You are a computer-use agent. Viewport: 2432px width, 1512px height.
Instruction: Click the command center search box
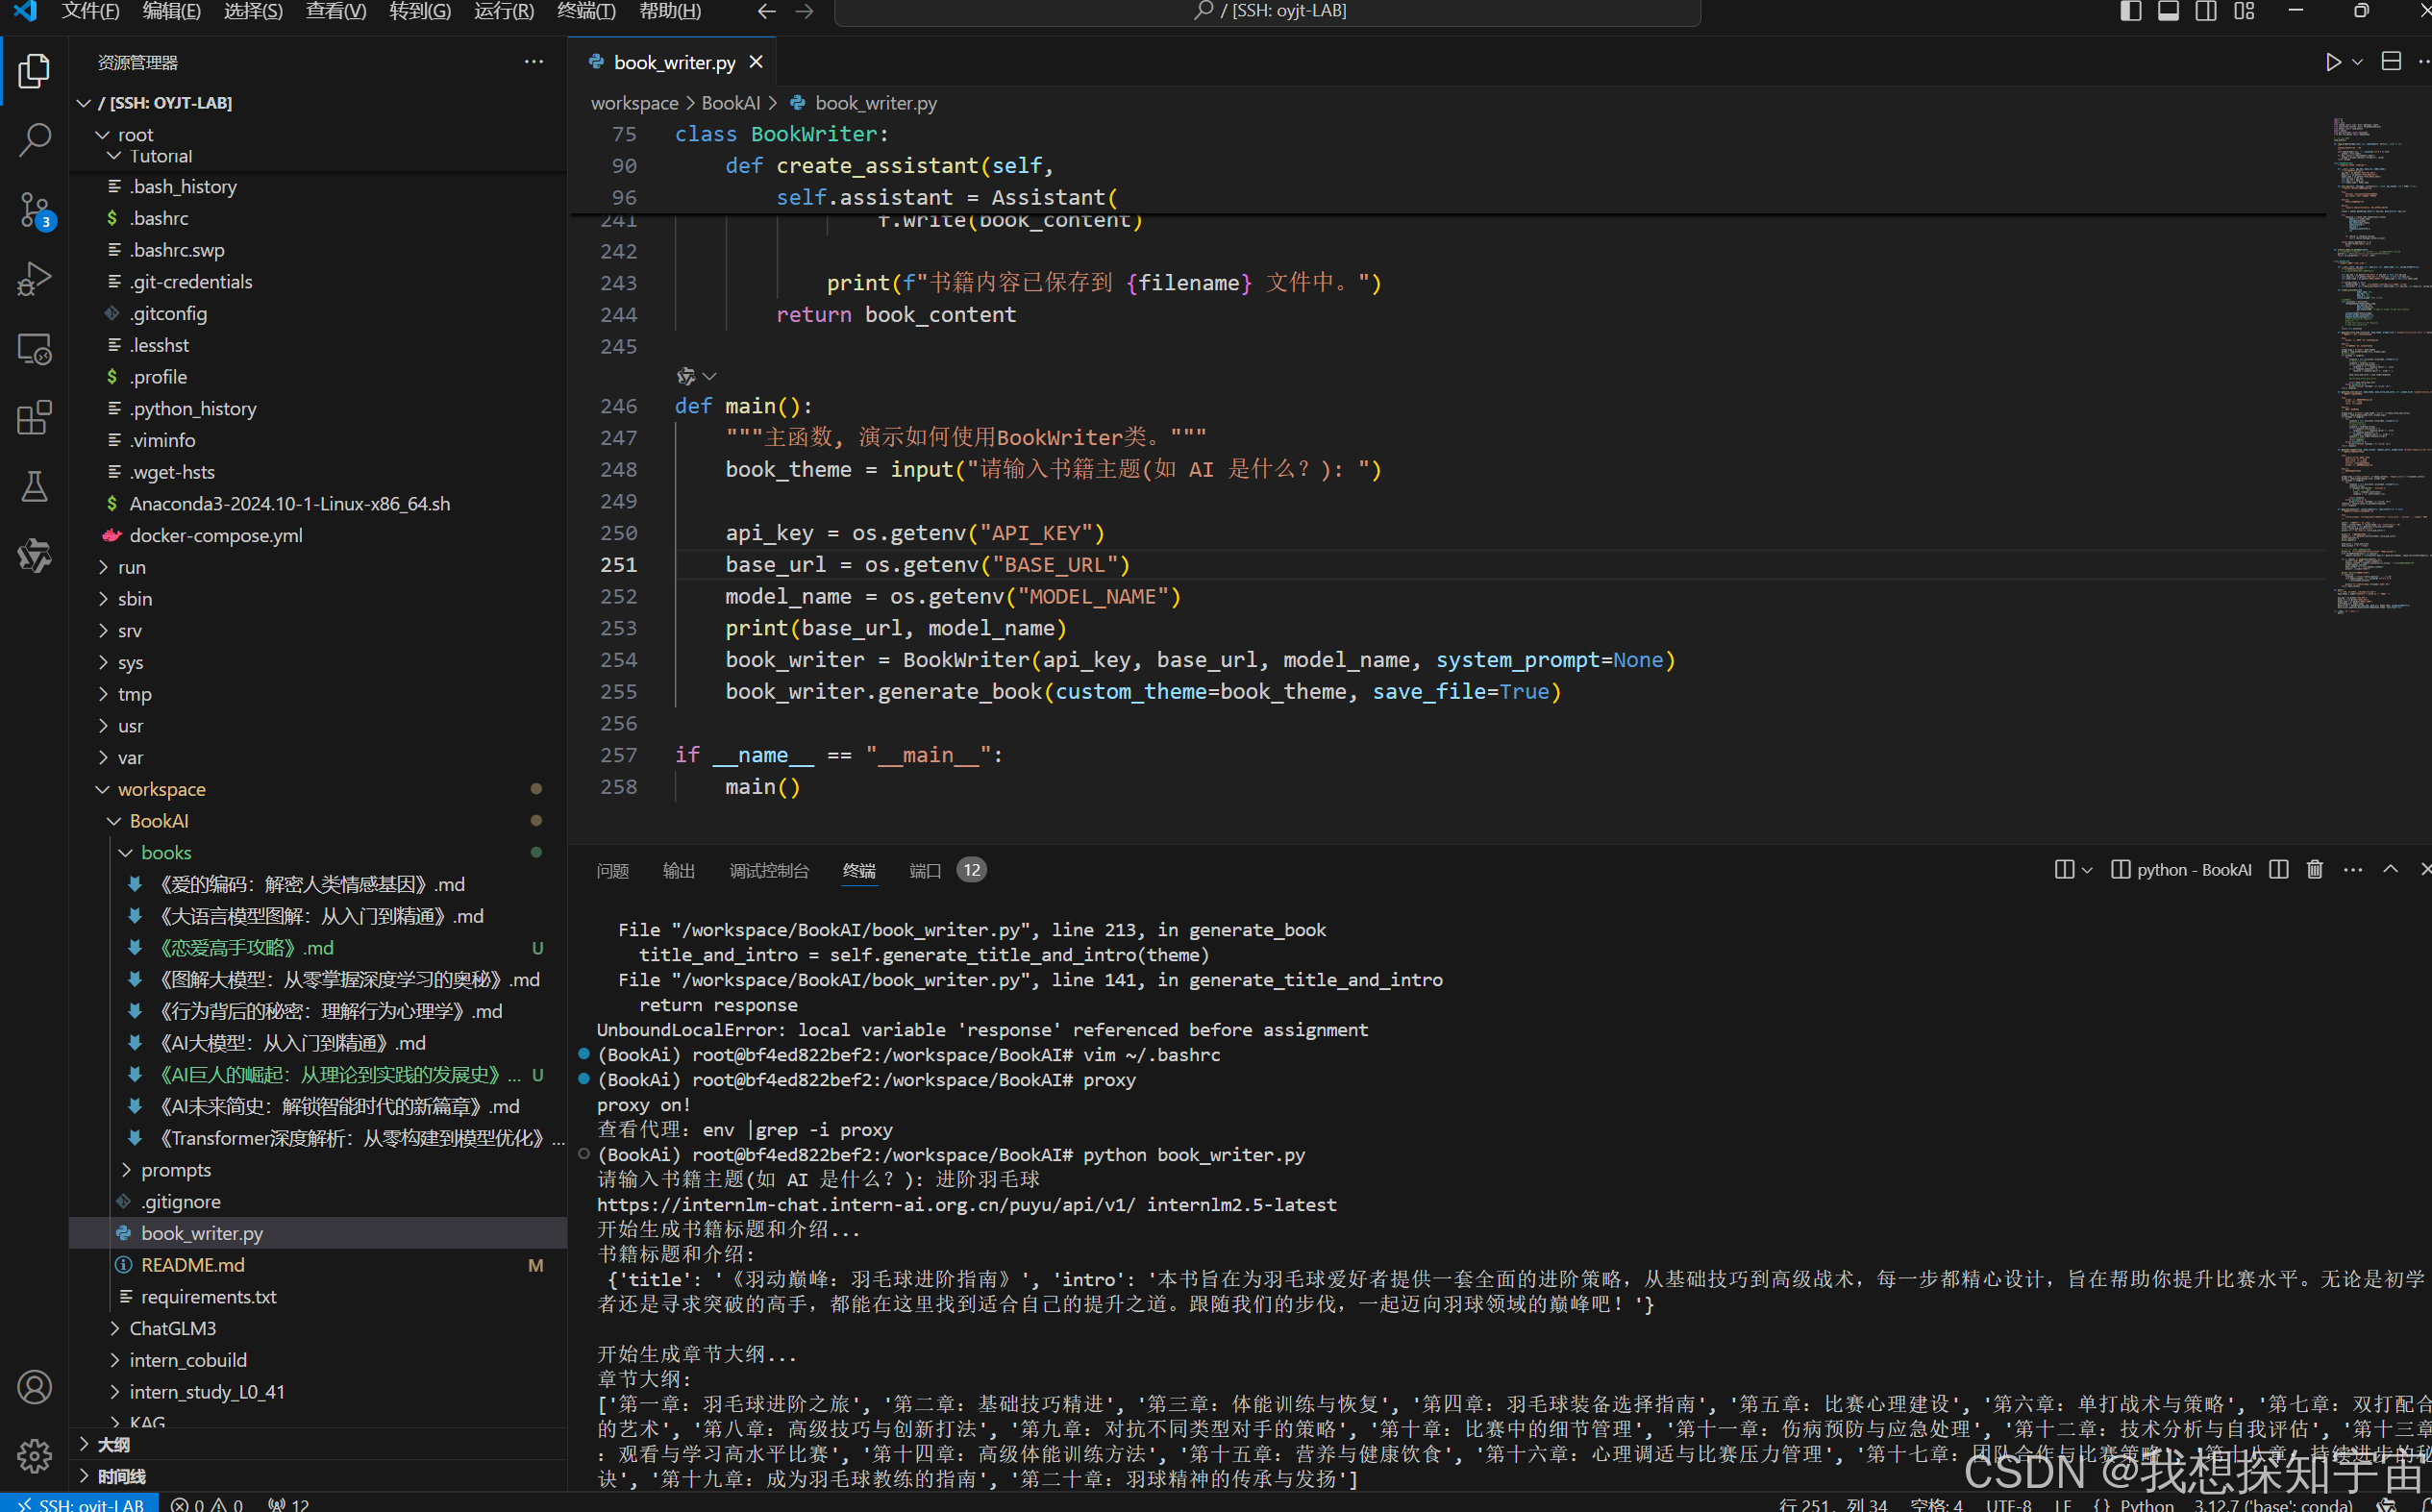point(1267,11)
